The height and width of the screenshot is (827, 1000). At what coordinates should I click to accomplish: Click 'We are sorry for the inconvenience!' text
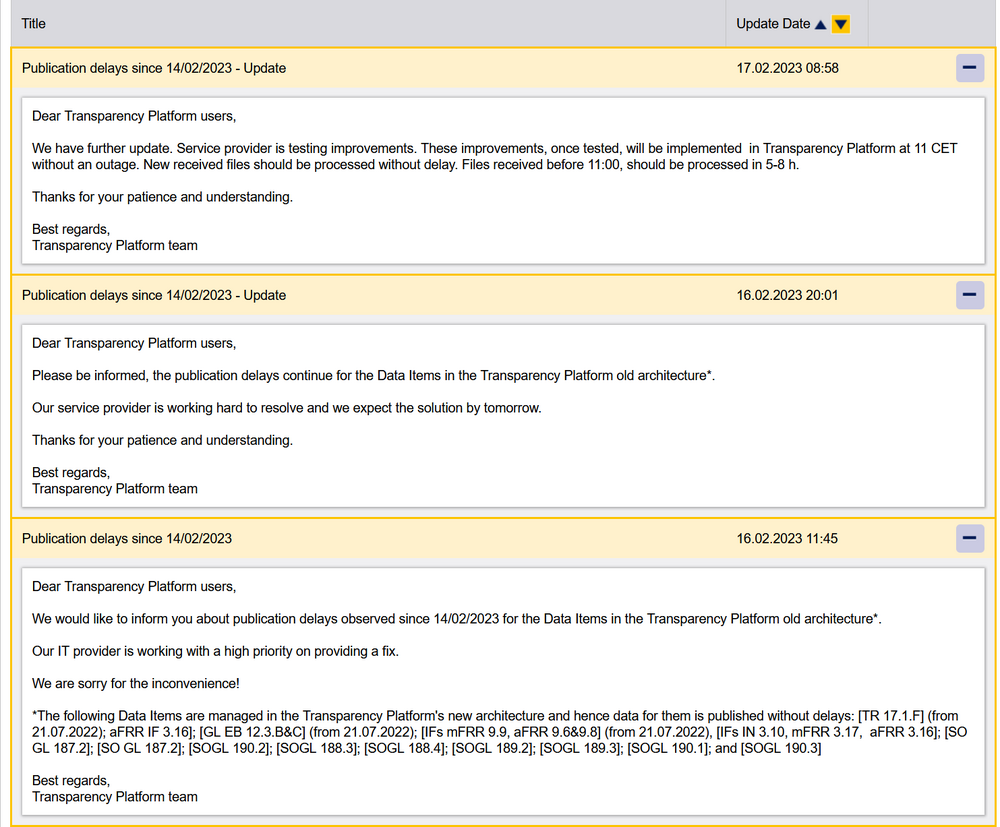pos(136,683)
